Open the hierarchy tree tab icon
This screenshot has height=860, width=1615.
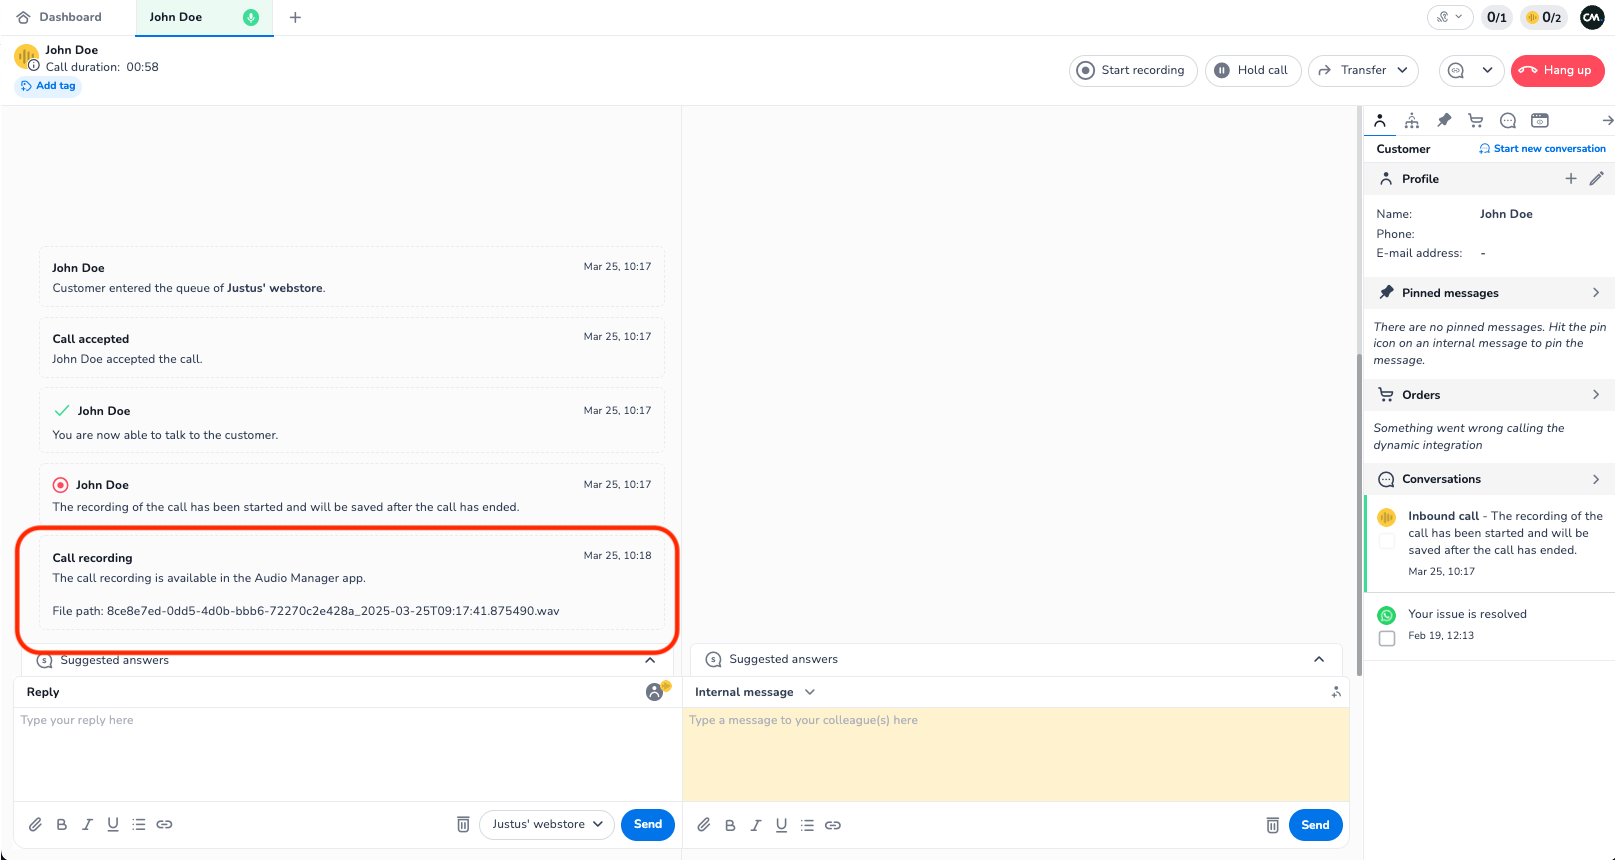click(x=1412, y=121)
